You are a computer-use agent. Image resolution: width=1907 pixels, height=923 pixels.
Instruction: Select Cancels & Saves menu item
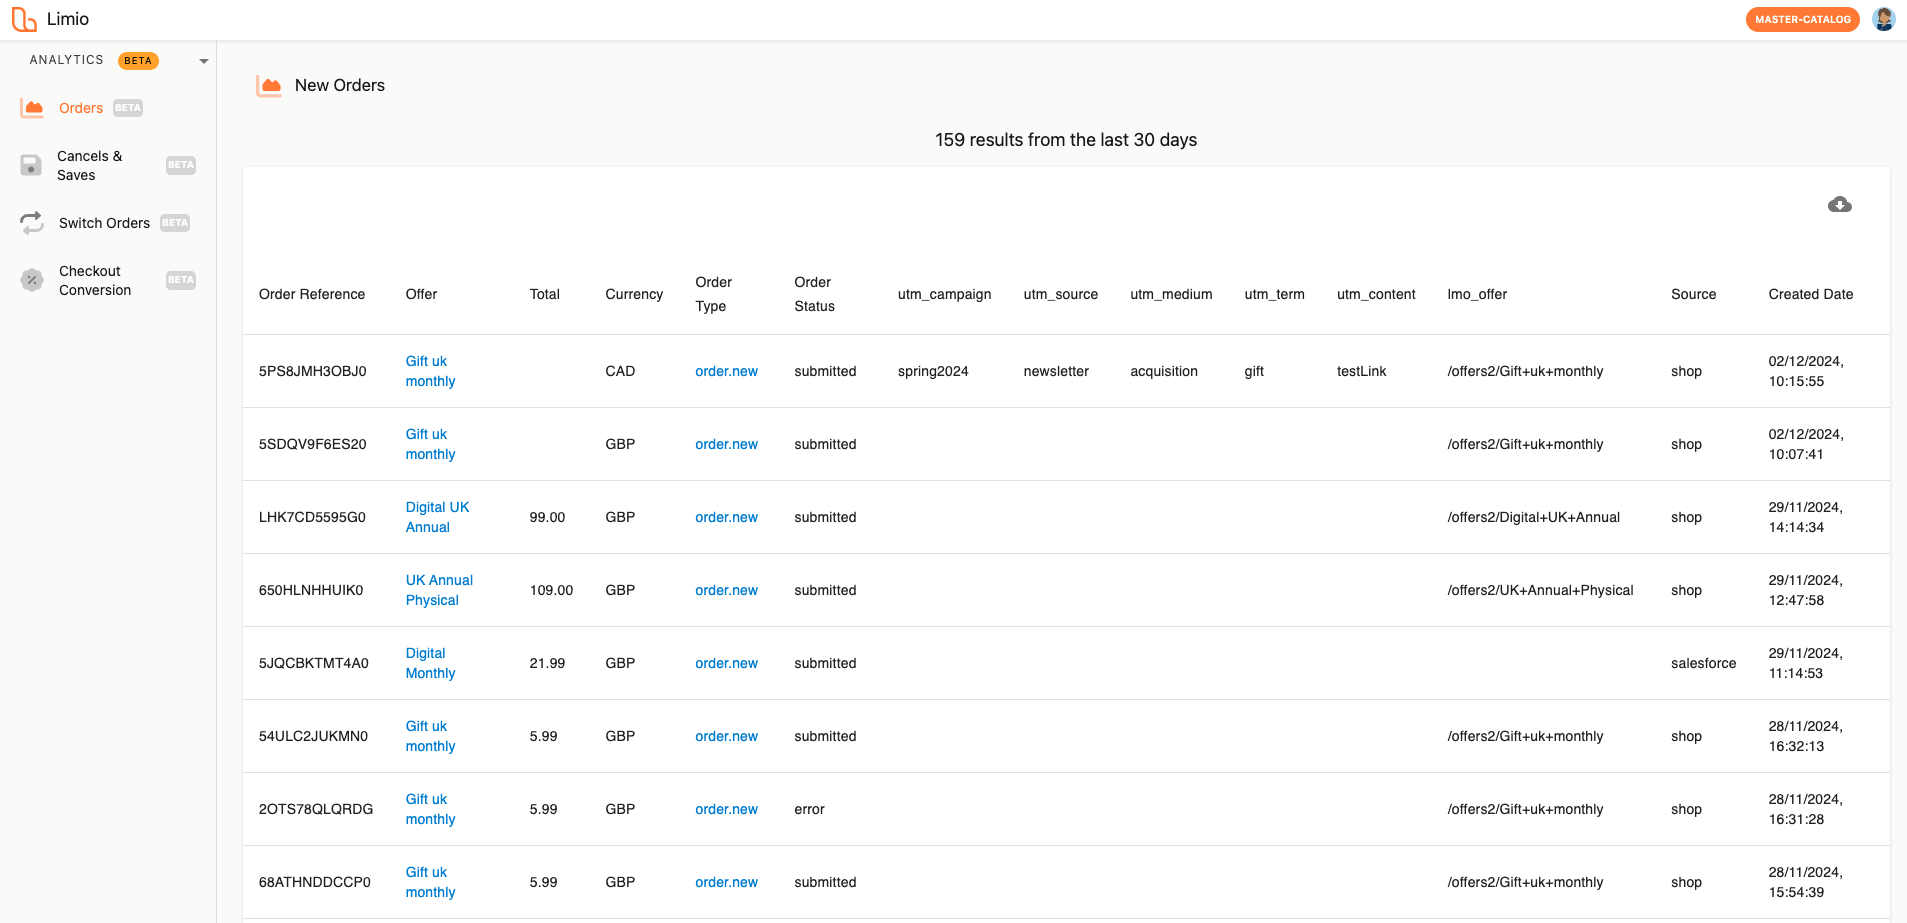tap(89, 165)
